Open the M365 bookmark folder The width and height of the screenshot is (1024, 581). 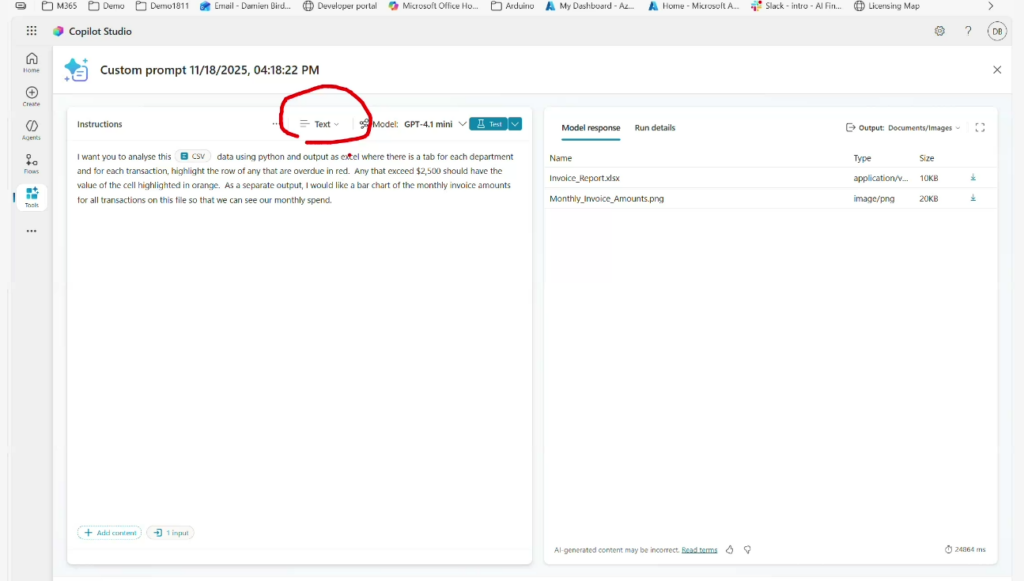(x=59, y=6)
